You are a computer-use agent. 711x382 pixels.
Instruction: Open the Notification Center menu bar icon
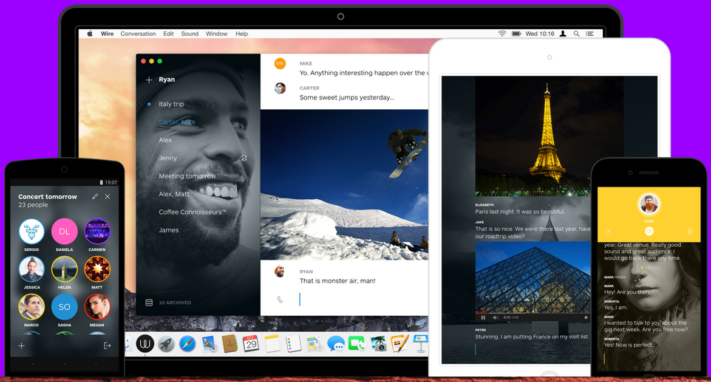click(x=589, y=34)
